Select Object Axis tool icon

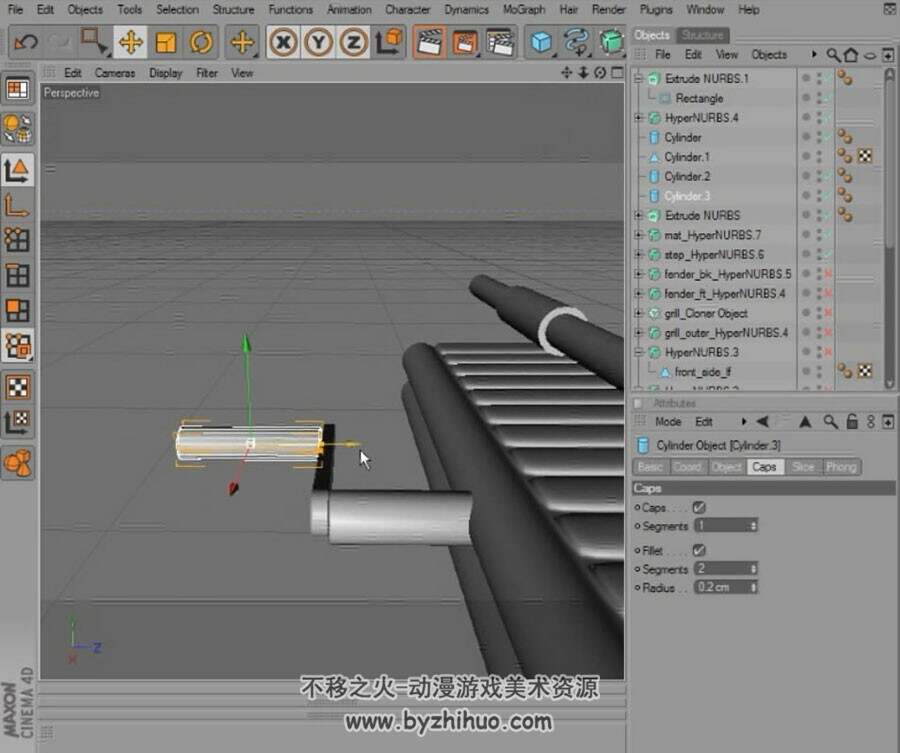[x=17, y=205]
